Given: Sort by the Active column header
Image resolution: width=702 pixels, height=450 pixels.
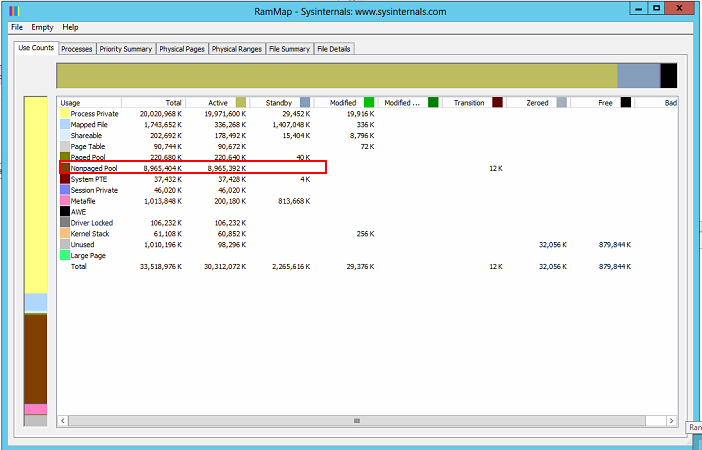Looking at the screenshot, I should pos(217,103).
